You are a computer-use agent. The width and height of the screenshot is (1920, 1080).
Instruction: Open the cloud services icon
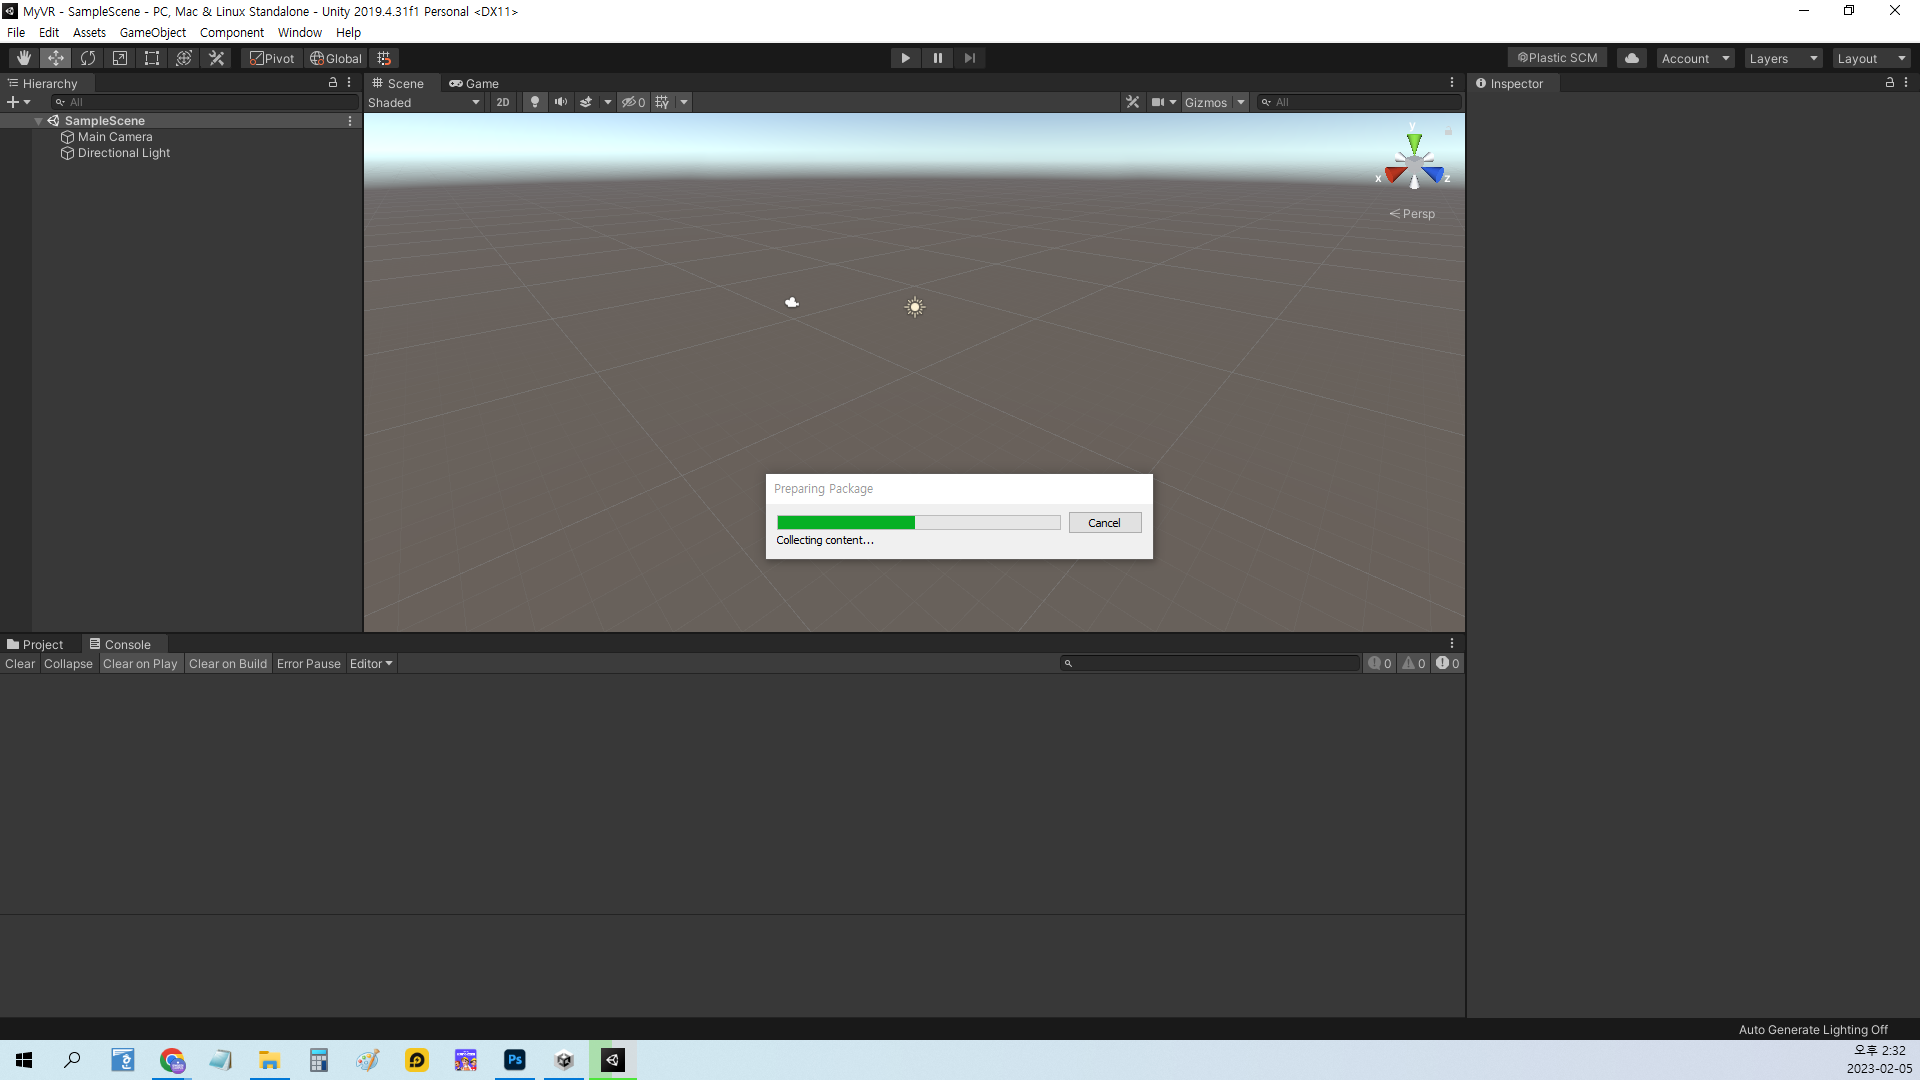(x=1631, y=58)
